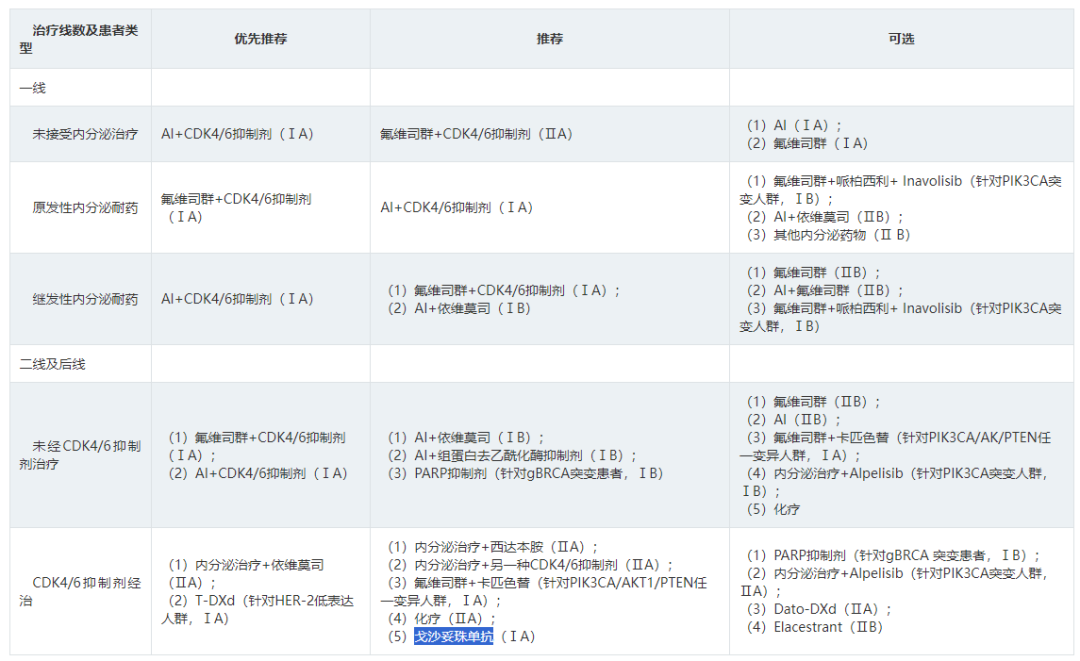Click the 原发性内分泌耐药 row label
The width and height of the screenshot is (1080, 661).
pyautogui.click(x=85, y=208)
